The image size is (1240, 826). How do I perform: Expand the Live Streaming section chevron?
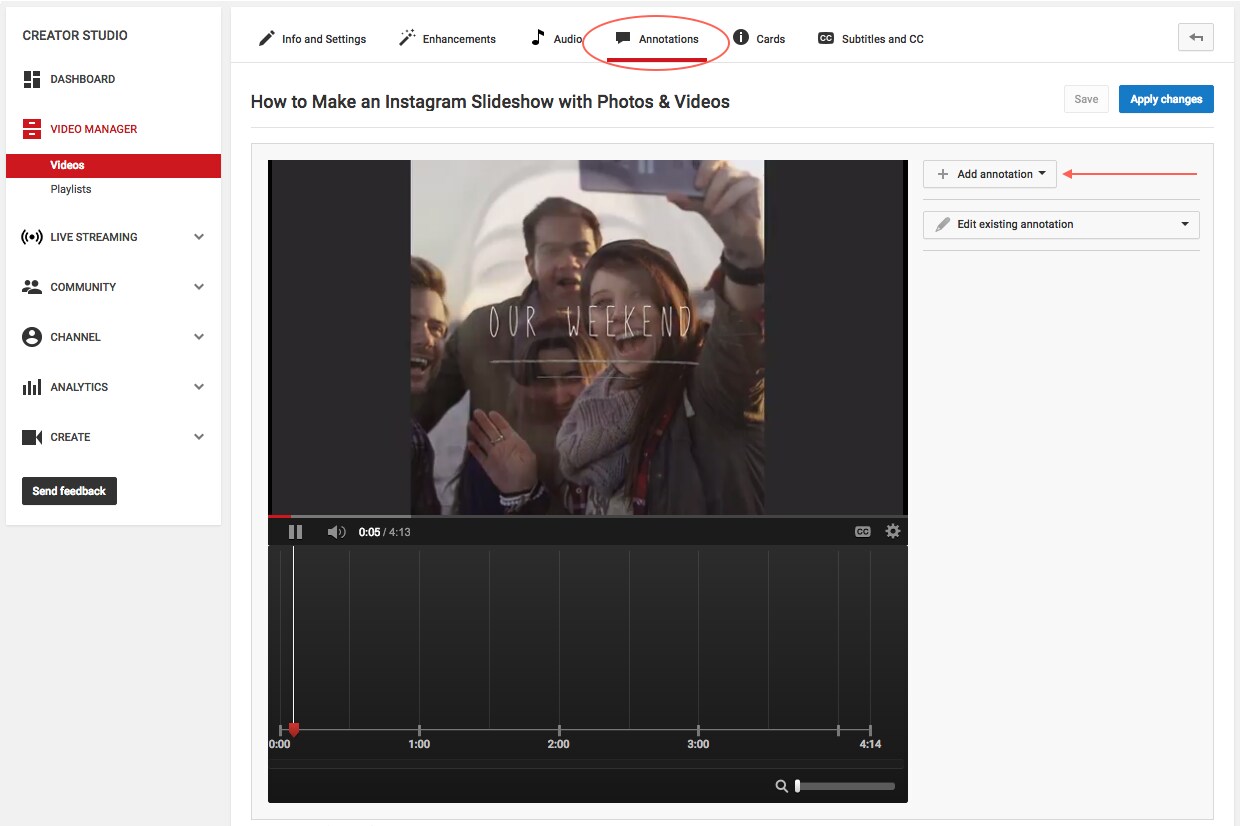coord(199,237)
